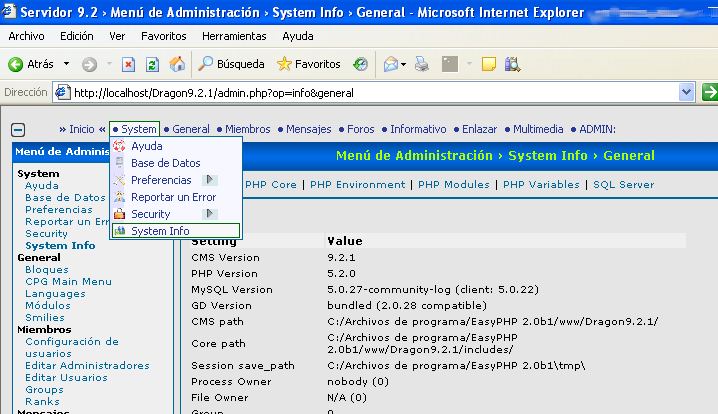Screen dimensions: 718x414
Task: Go to Home page via house icon
Action: click(x=177, y=64)
